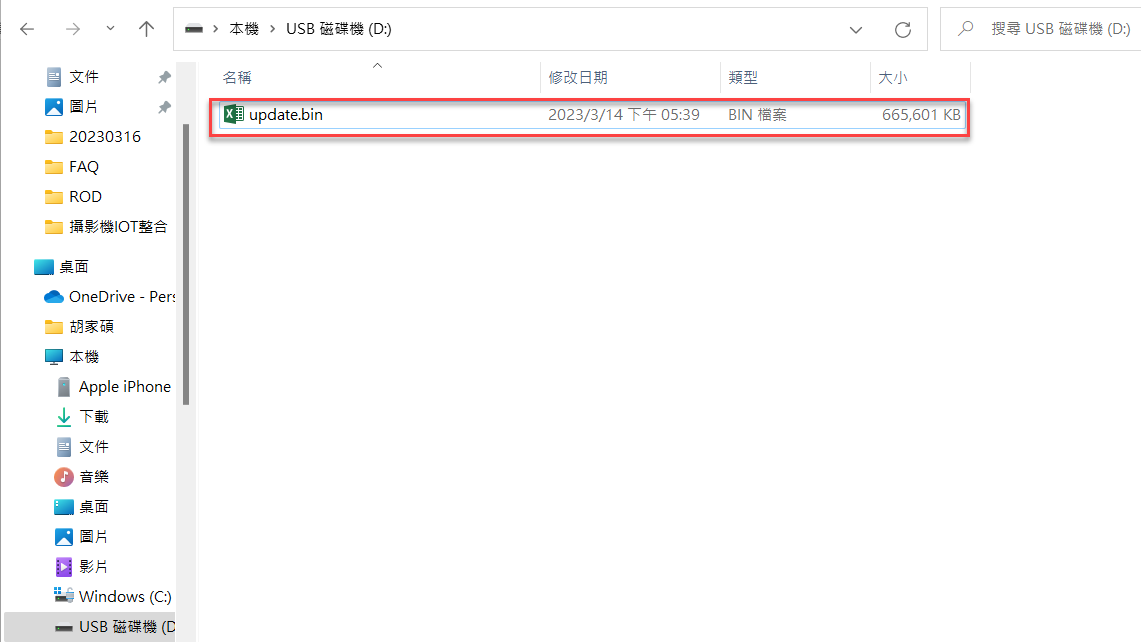This screenshot has width=1141, height=642.
Task: Go up one folder level
Action: tap(146, 30)
